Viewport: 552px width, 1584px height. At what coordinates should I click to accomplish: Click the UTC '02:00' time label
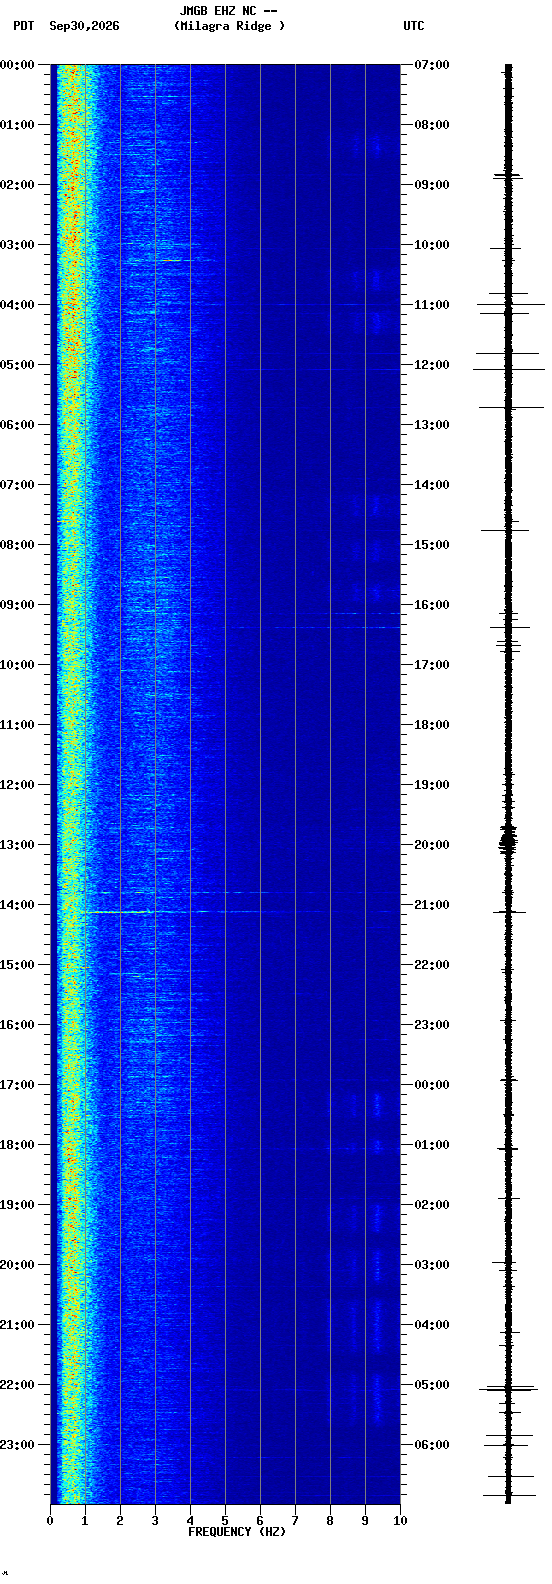click(x=432, y=1205)
